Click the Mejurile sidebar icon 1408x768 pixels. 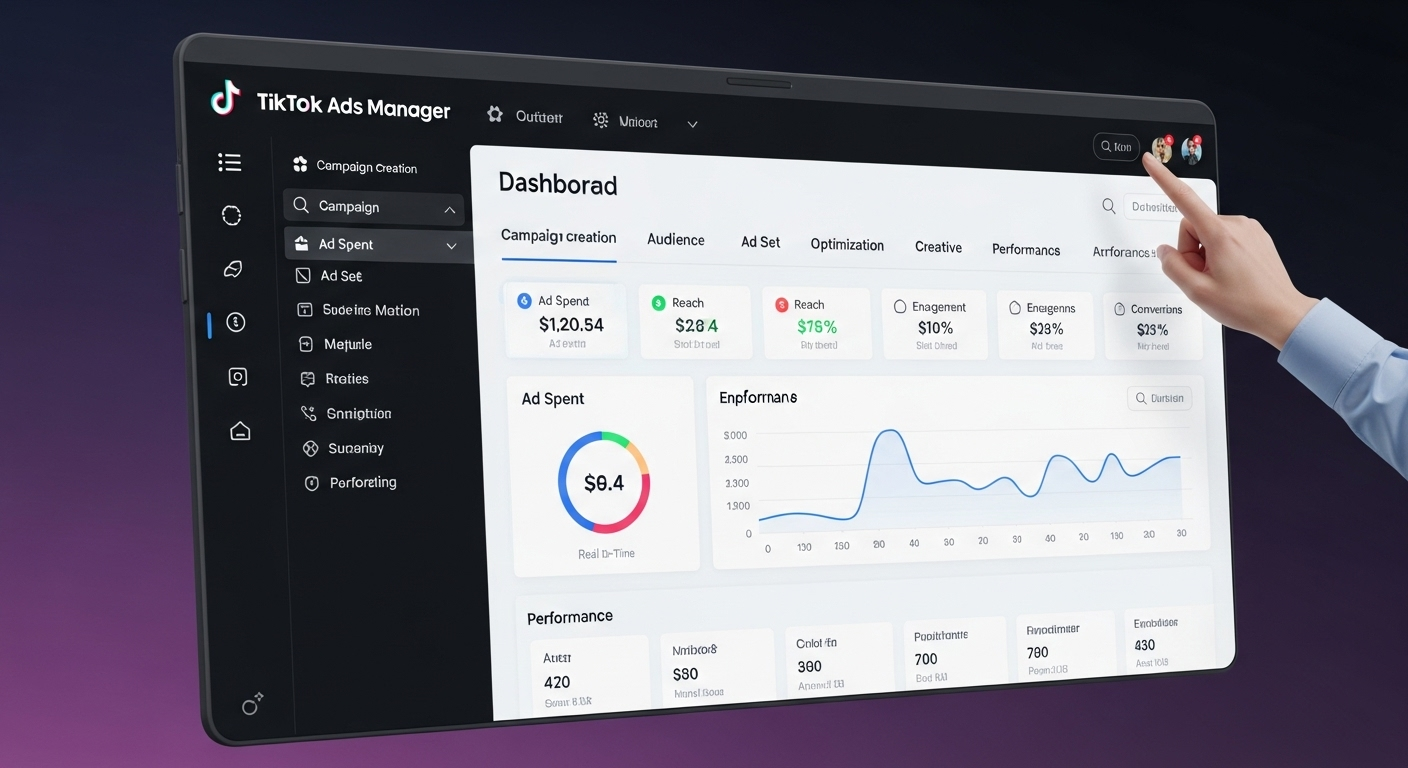[306, 344]
